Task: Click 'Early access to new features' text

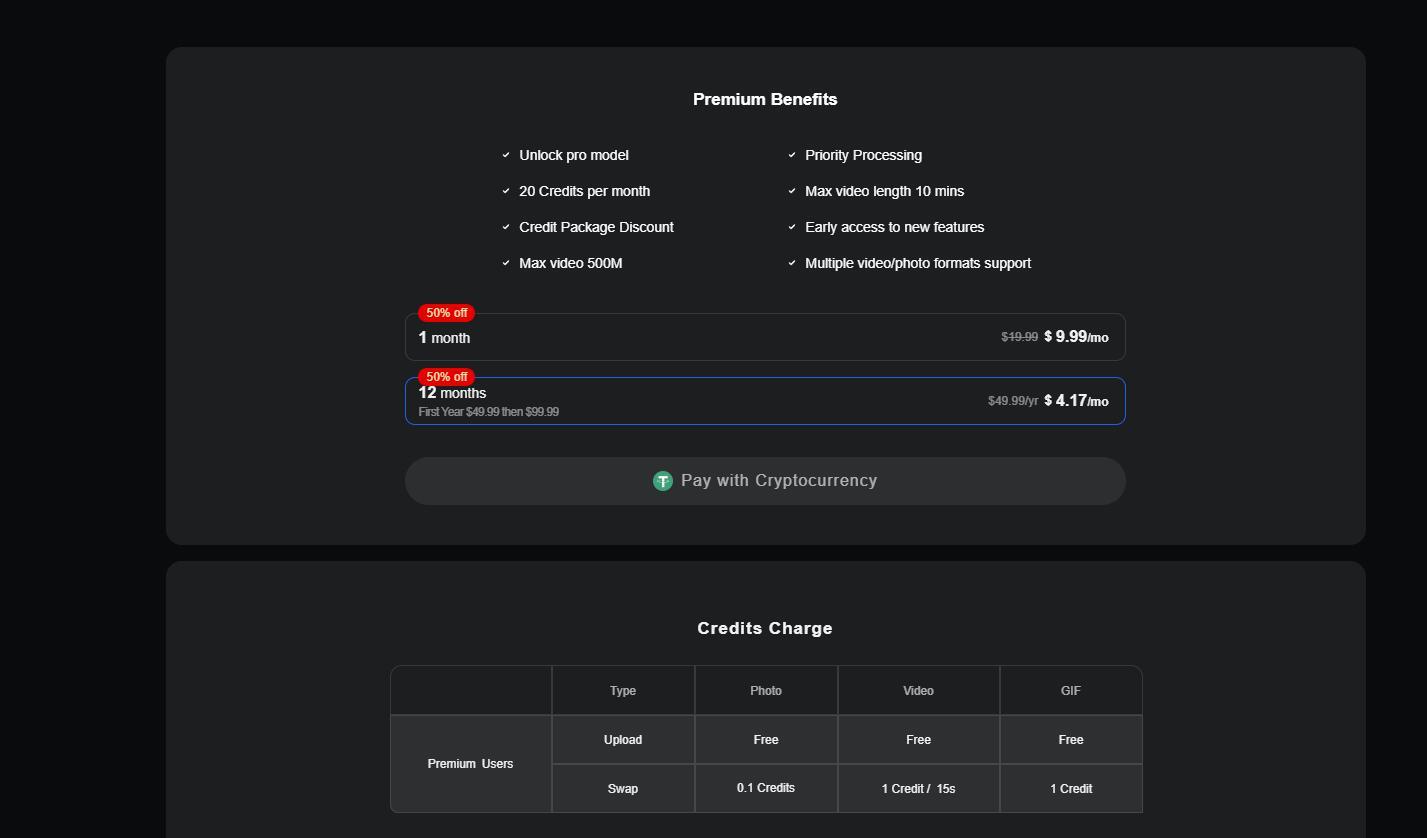Action: (x=894, y=227)
